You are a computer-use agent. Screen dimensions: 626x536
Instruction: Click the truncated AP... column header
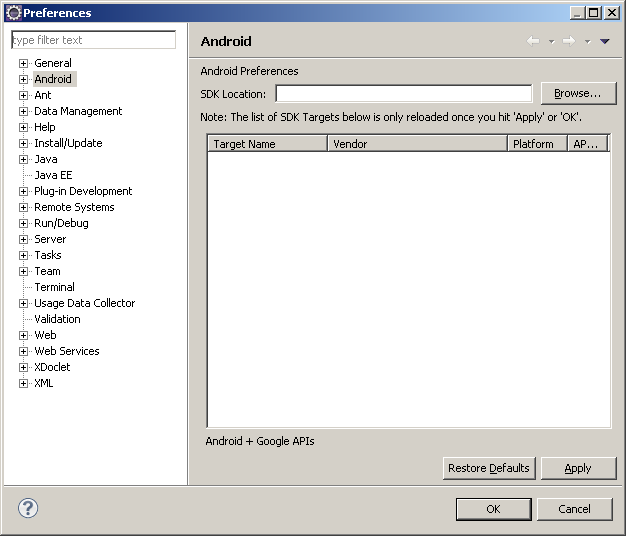588,144
